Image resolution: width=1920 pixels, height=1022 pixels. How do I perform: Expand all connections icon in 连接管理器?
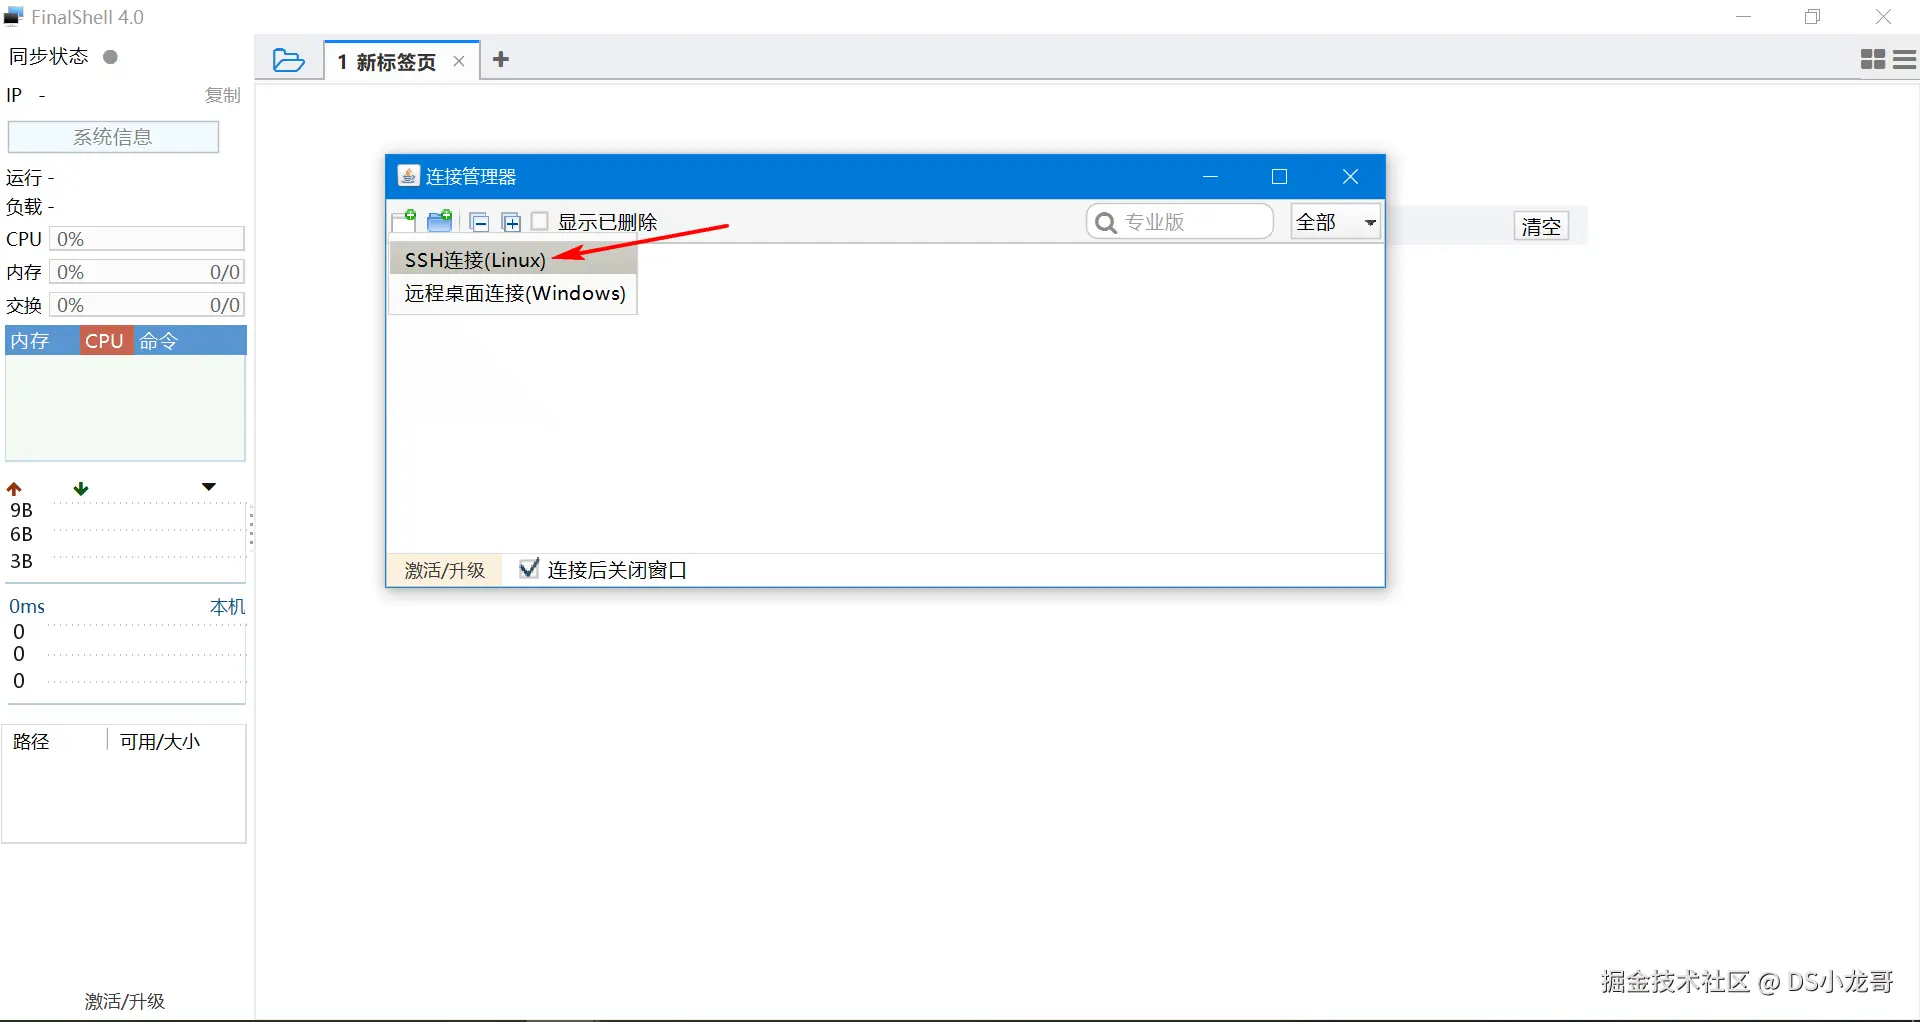511,222
